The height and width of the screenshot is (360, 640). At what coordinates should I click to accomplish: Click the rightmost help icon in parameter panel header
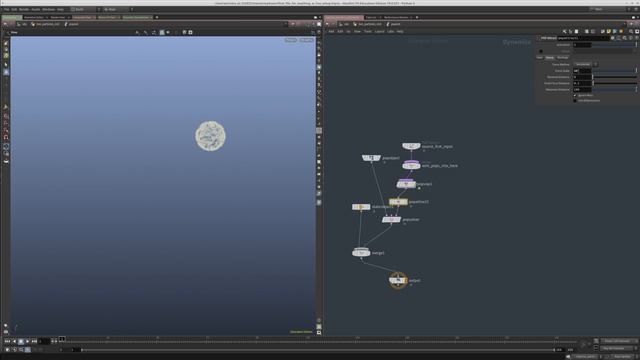(x=636, y=38)
